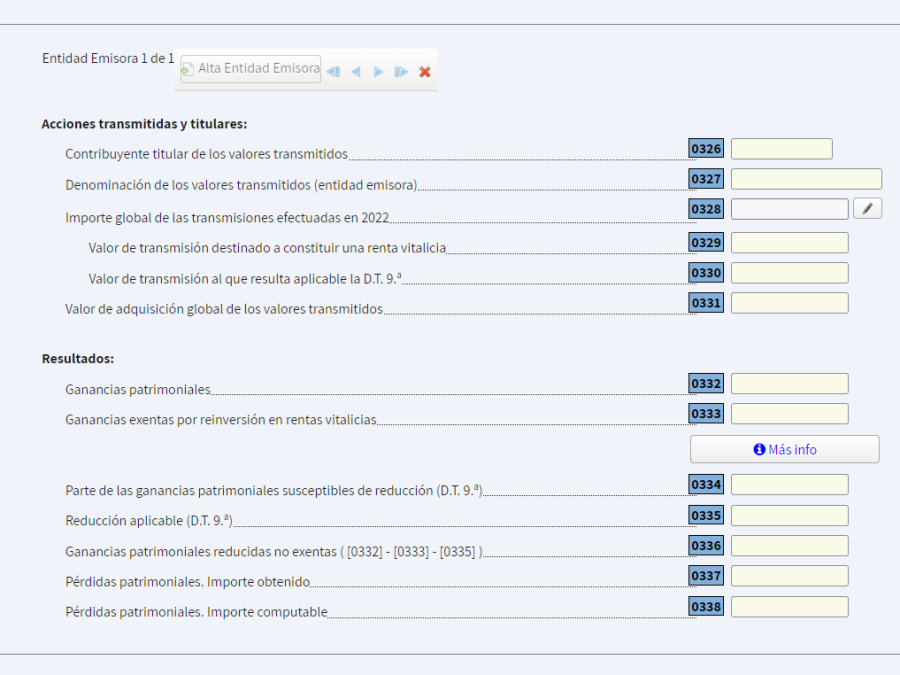Select Pérdidas patrimoniales Importe computable field 0338
The height and width of the screenshot is (675, 900).
[x=789, y=607]
